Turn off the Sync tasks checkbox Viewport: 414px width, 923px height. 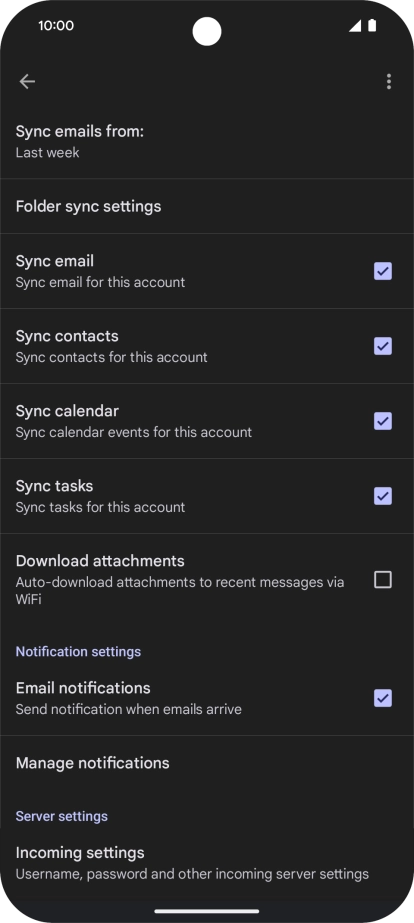pyautogui.click(x=383, y=496)
